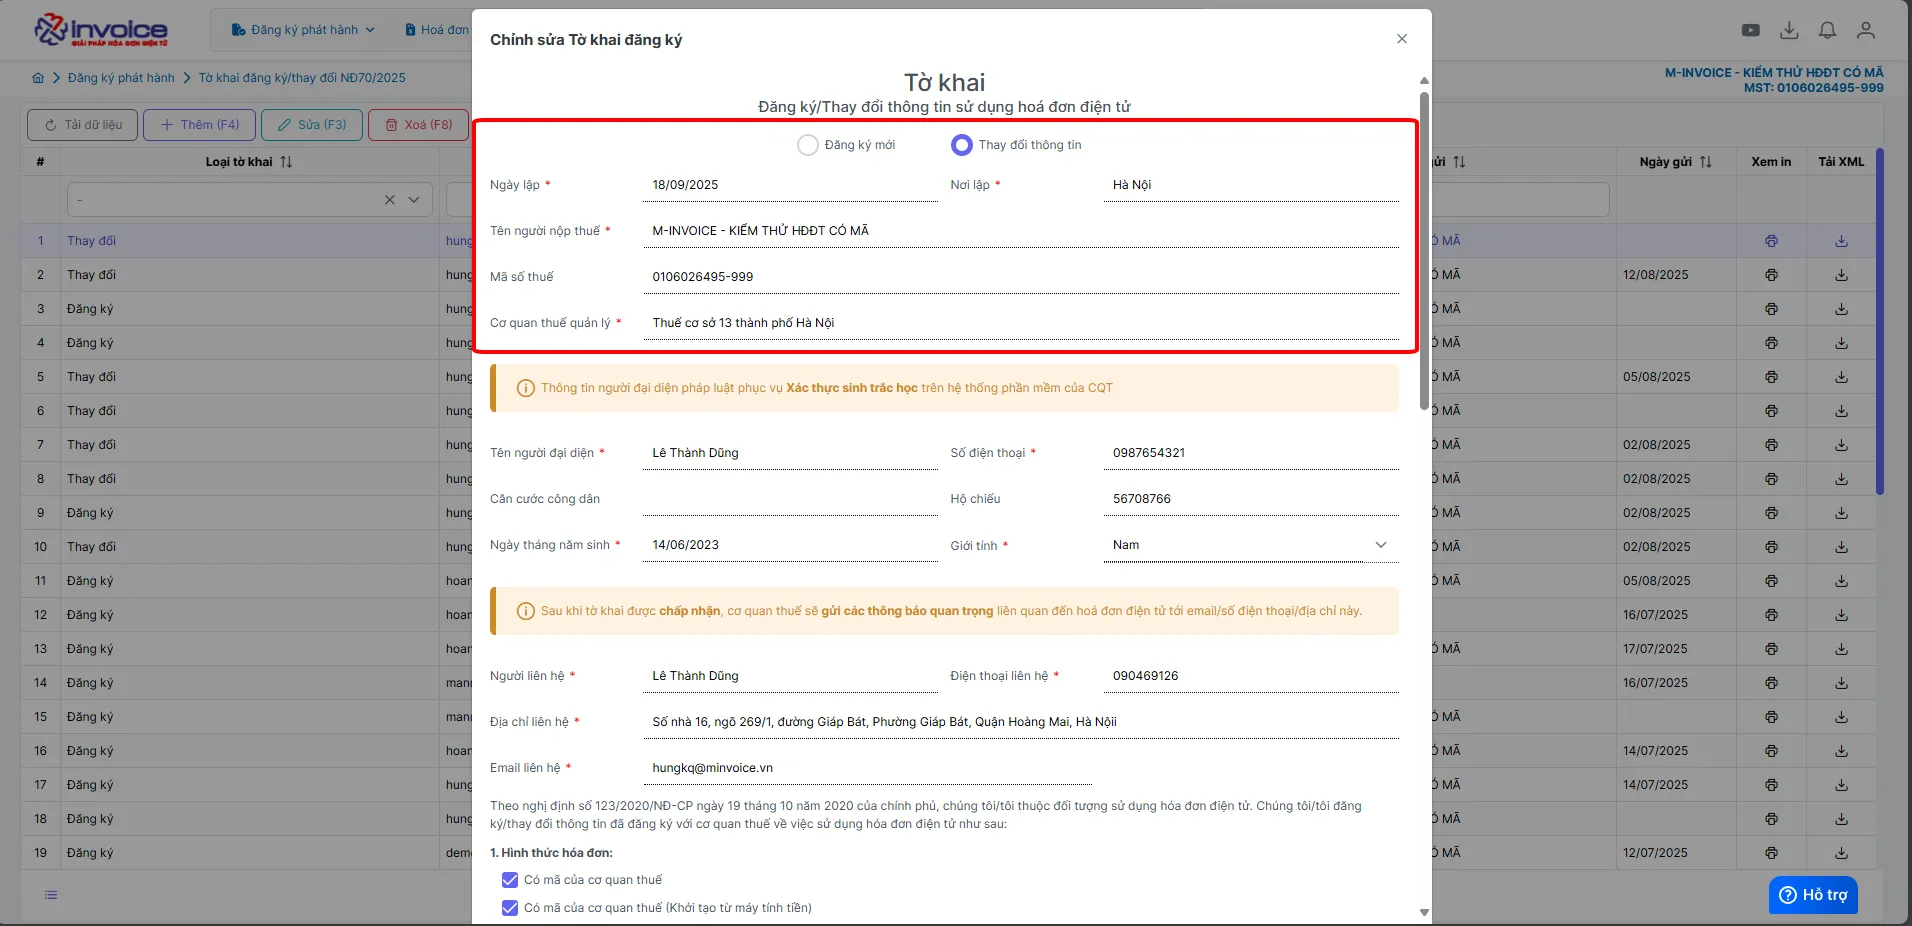The image size is (1912, 926).
Task: Click the empty Căn cước công dân field
Action: coord(790,499)
